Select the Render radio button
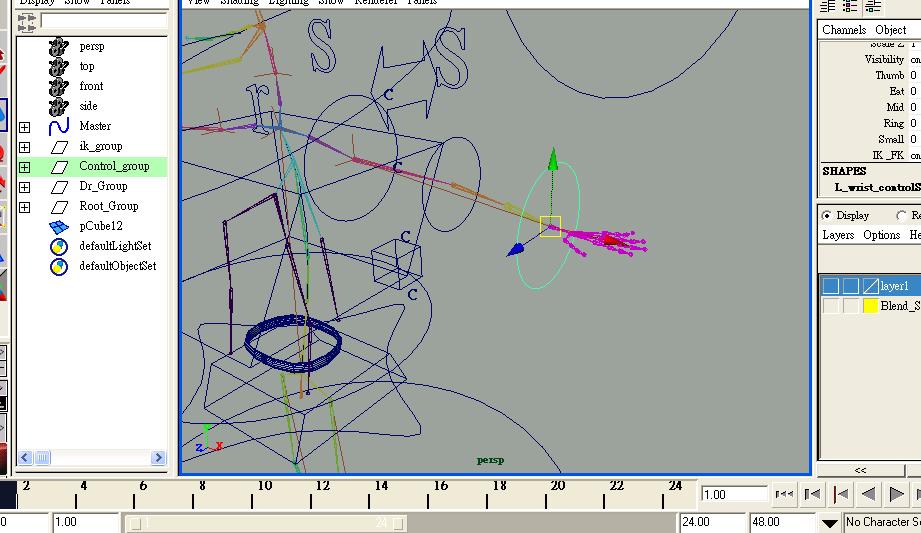Image resolution: width=921 pixels, height=533 pixels. click(902, 216)
